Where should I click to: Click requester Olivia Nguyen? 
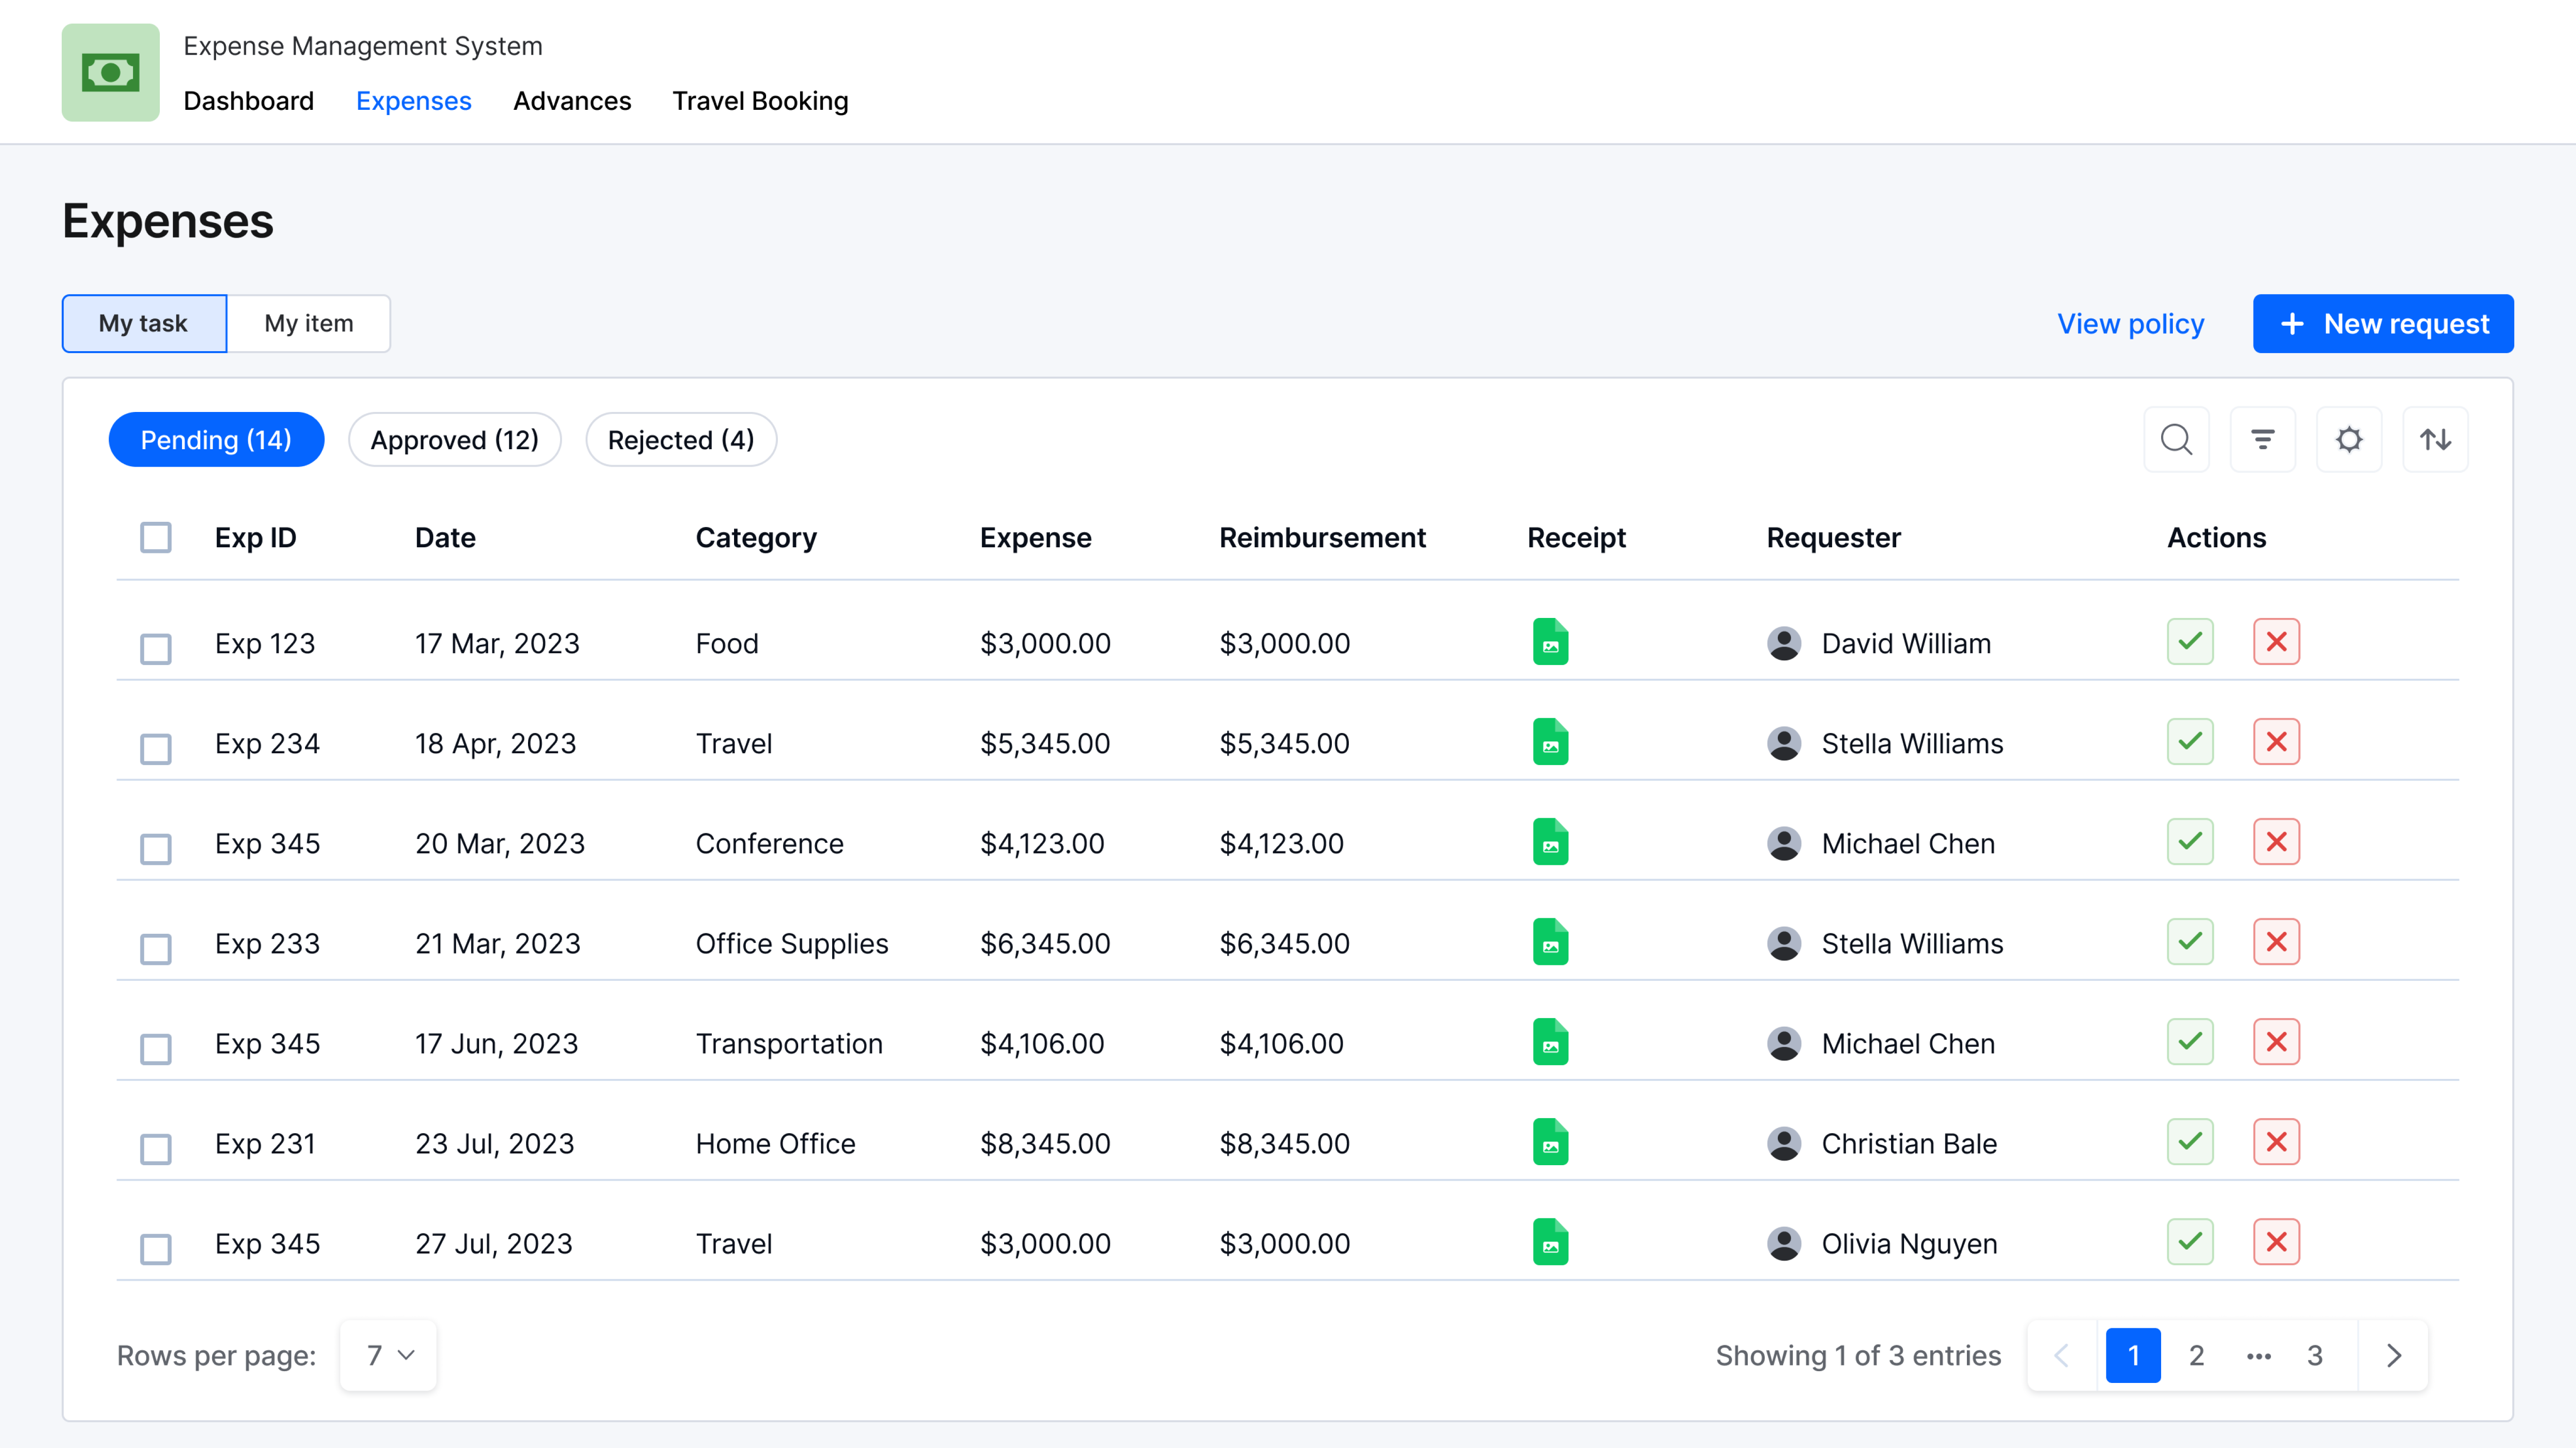point(1909,1243)
